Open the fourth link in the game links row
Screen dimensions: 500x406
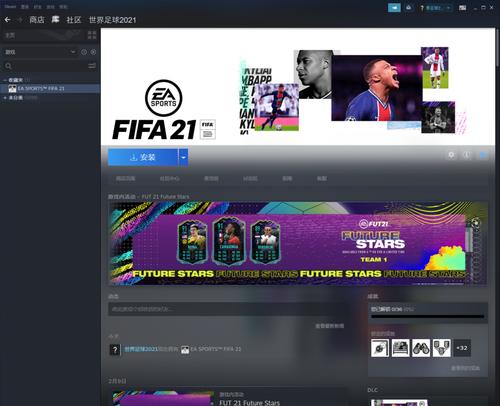[x=250, y=179]
